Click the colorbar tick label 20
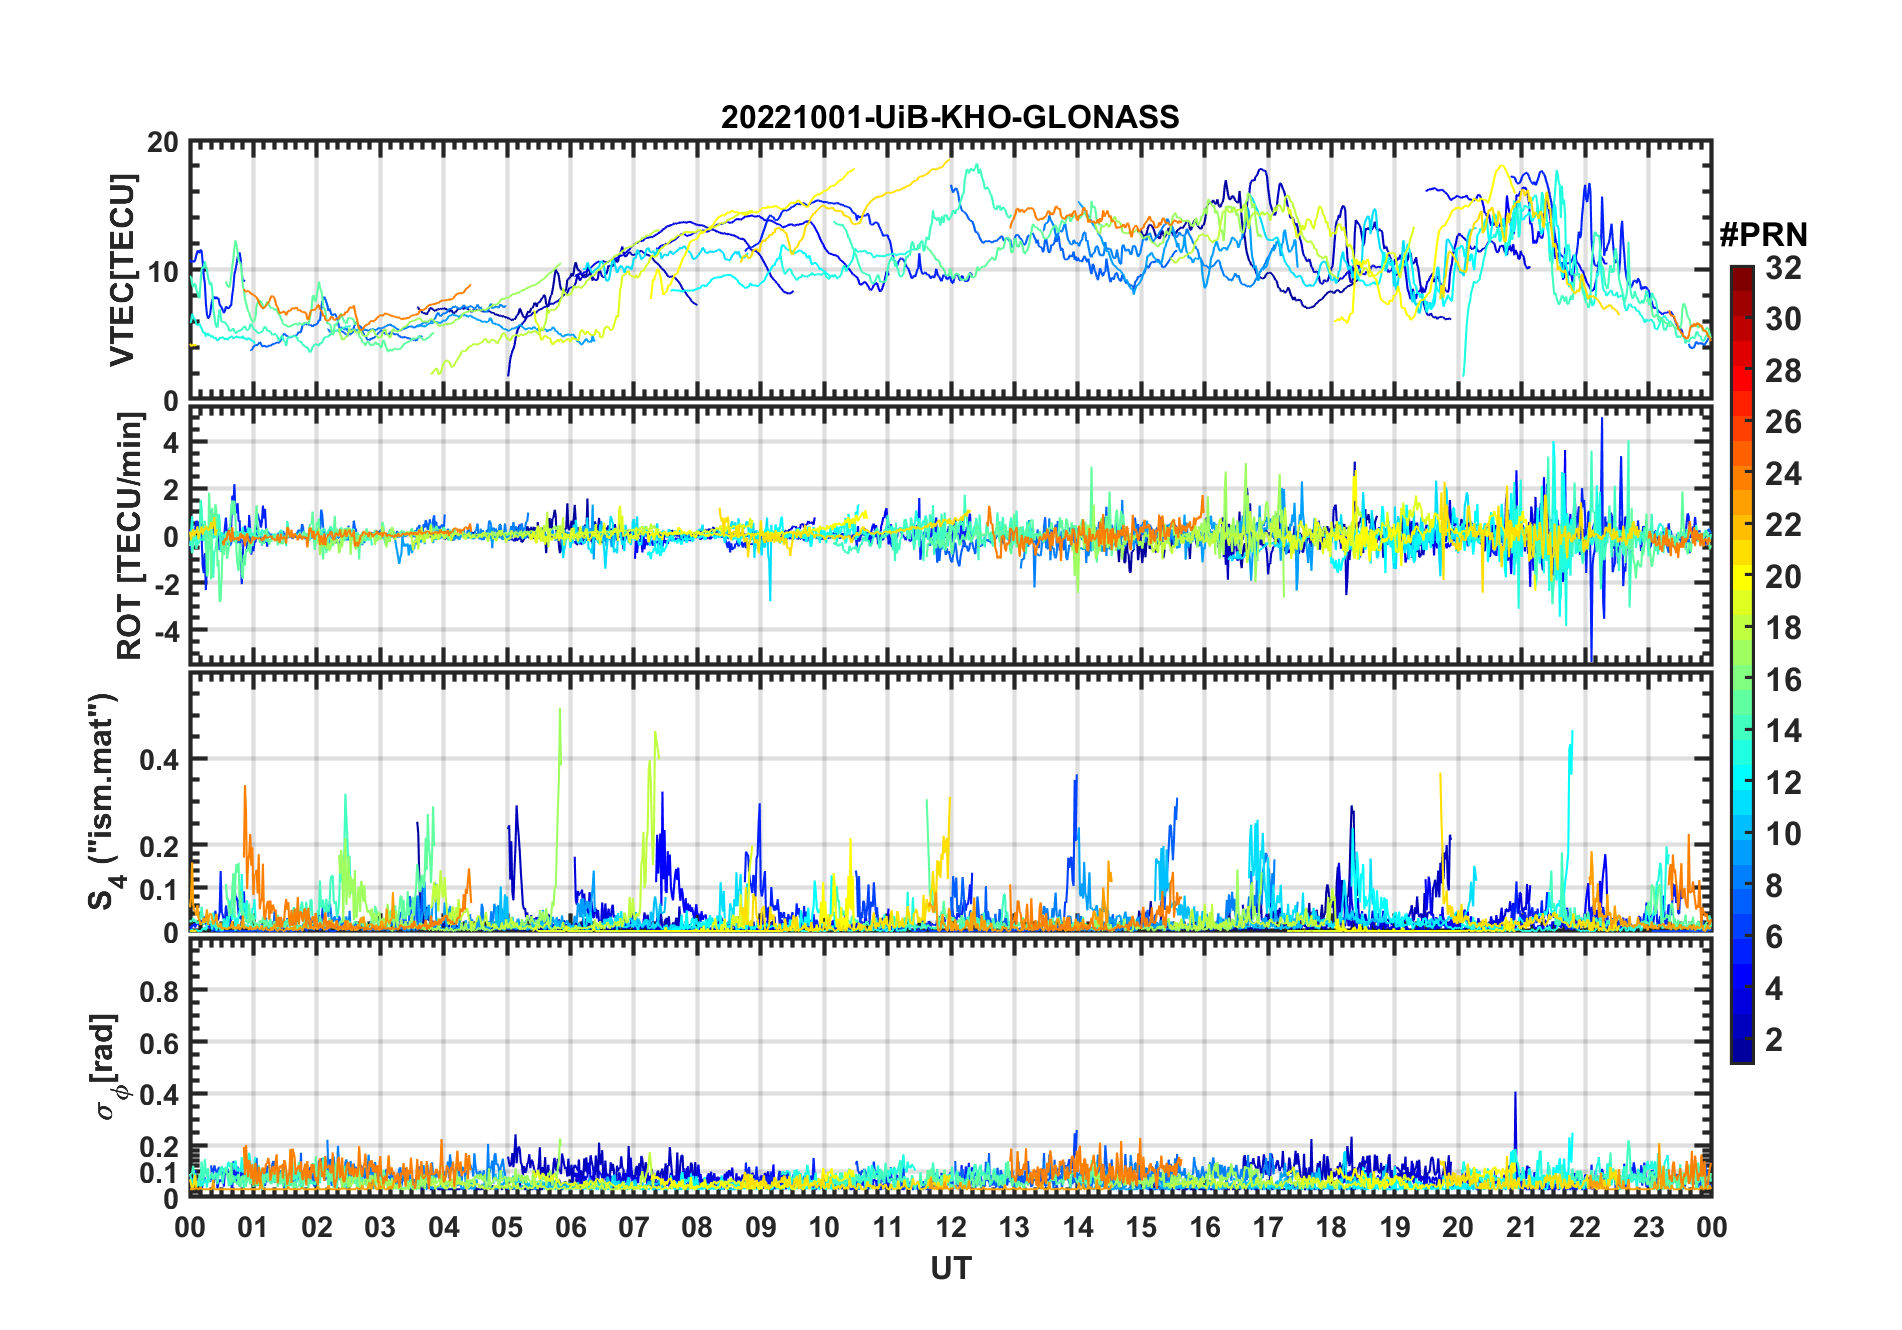Viewport: 1902px width, 1330px height. coord(1783,577)
